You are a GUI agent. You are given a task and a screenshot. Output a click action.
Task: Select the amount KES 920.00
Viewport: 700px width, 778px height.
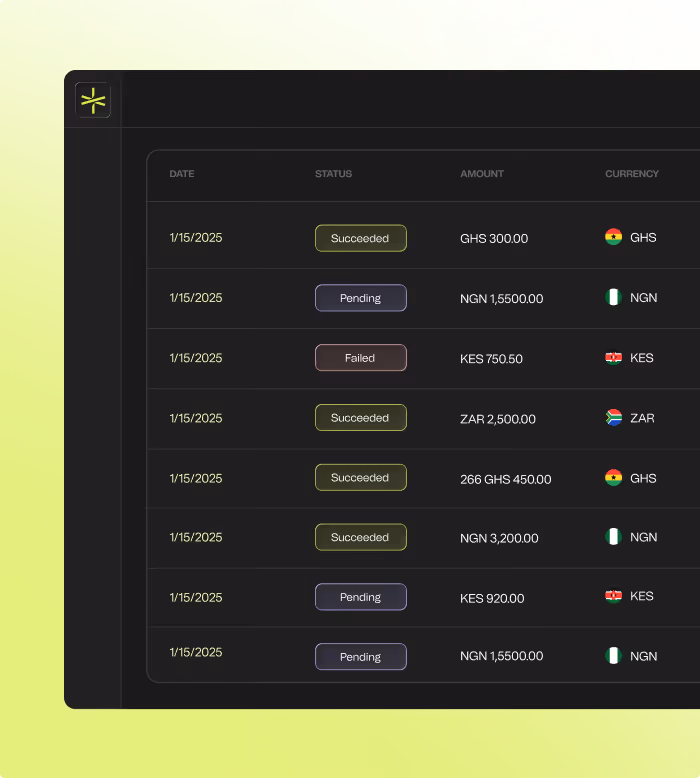pos(492,598)
